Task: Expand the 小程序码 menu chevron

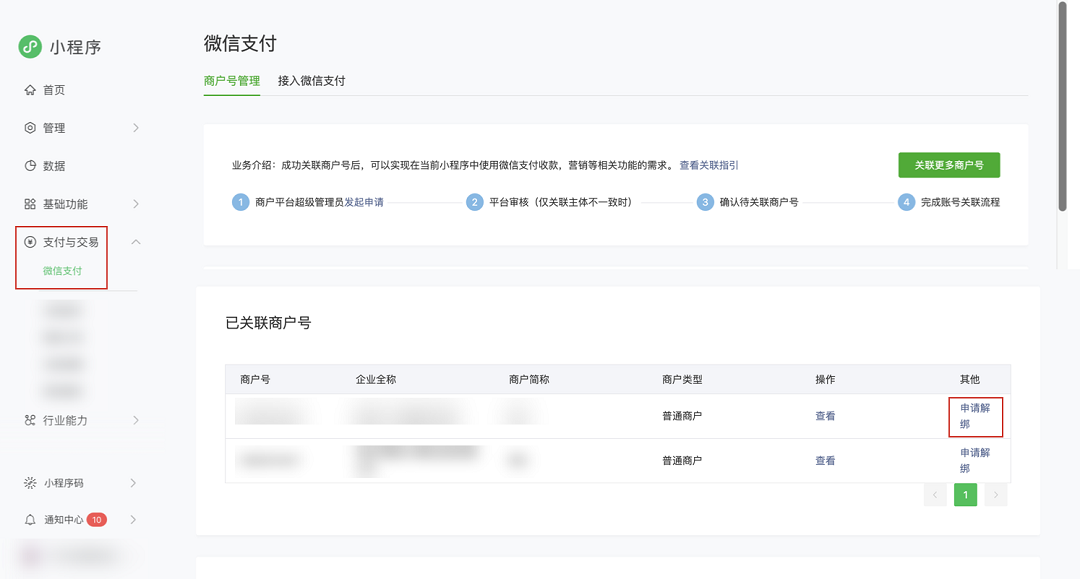Action: coord(134,483)
